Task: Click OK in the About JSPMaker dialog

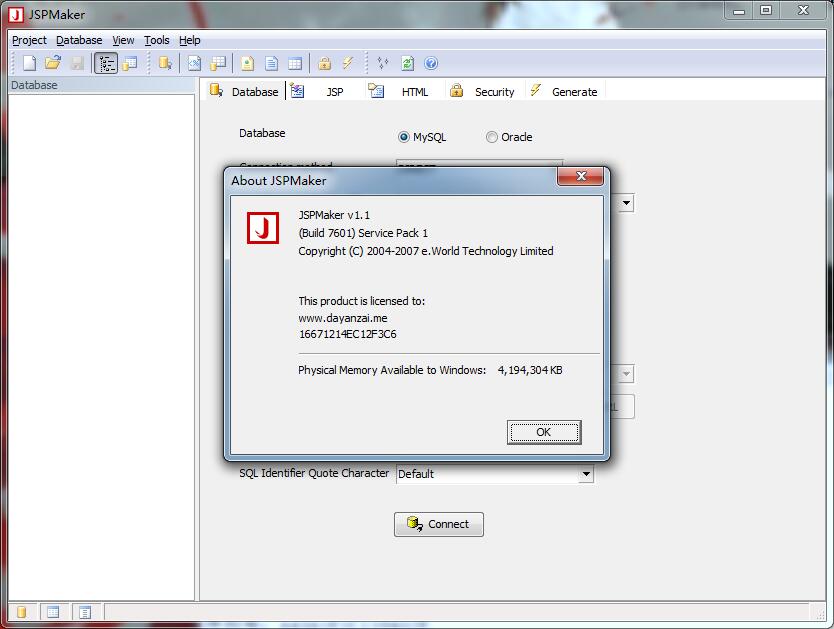Action: click(544, 432)
